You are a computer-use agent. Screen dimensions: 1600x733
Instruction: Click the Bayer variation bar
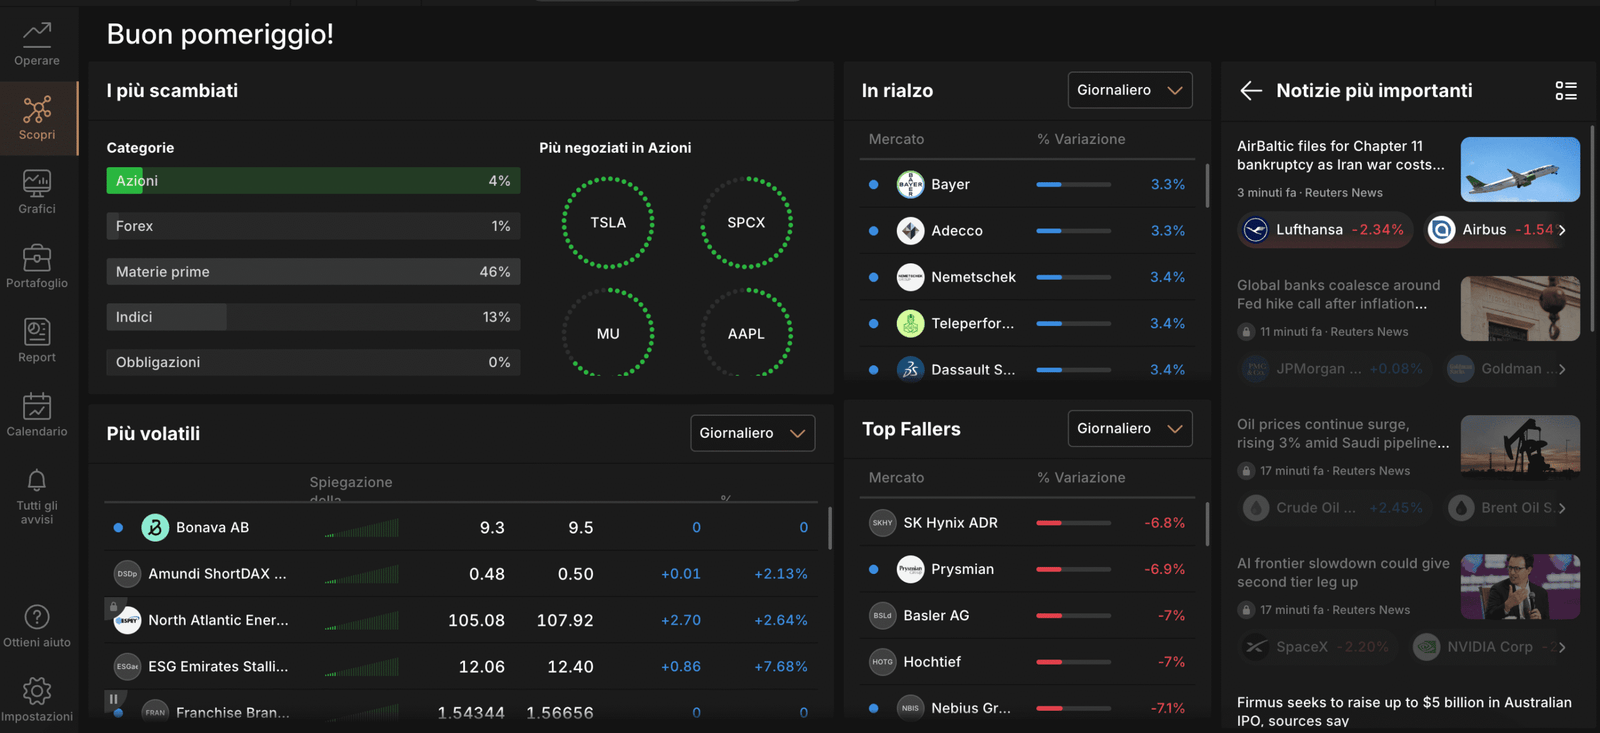pos(1073,185)
